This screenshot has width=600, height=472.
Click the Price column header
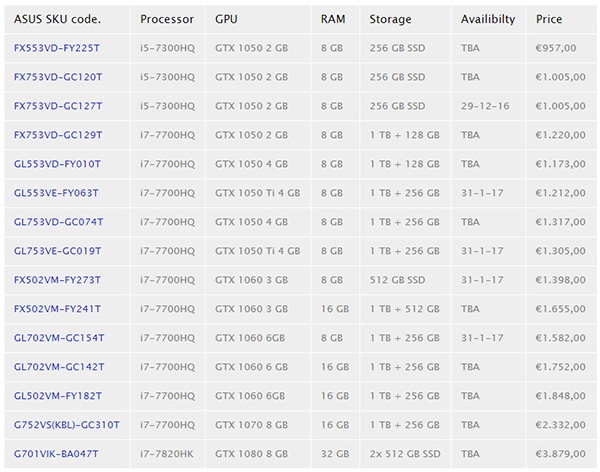click(x=549, y=19)
